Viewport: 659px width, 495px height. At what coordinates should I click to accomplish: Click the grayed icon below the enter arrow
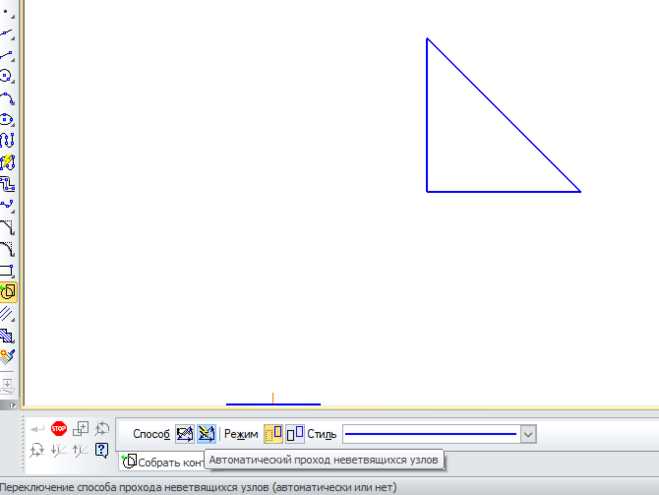37,450
